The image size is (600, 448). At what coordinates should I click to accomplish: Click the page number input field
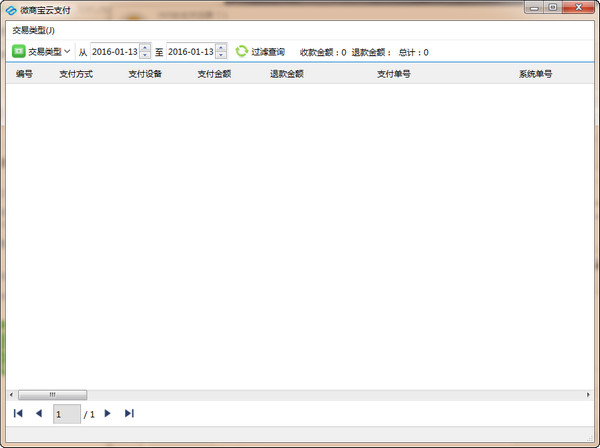click(x=66, y=413)
